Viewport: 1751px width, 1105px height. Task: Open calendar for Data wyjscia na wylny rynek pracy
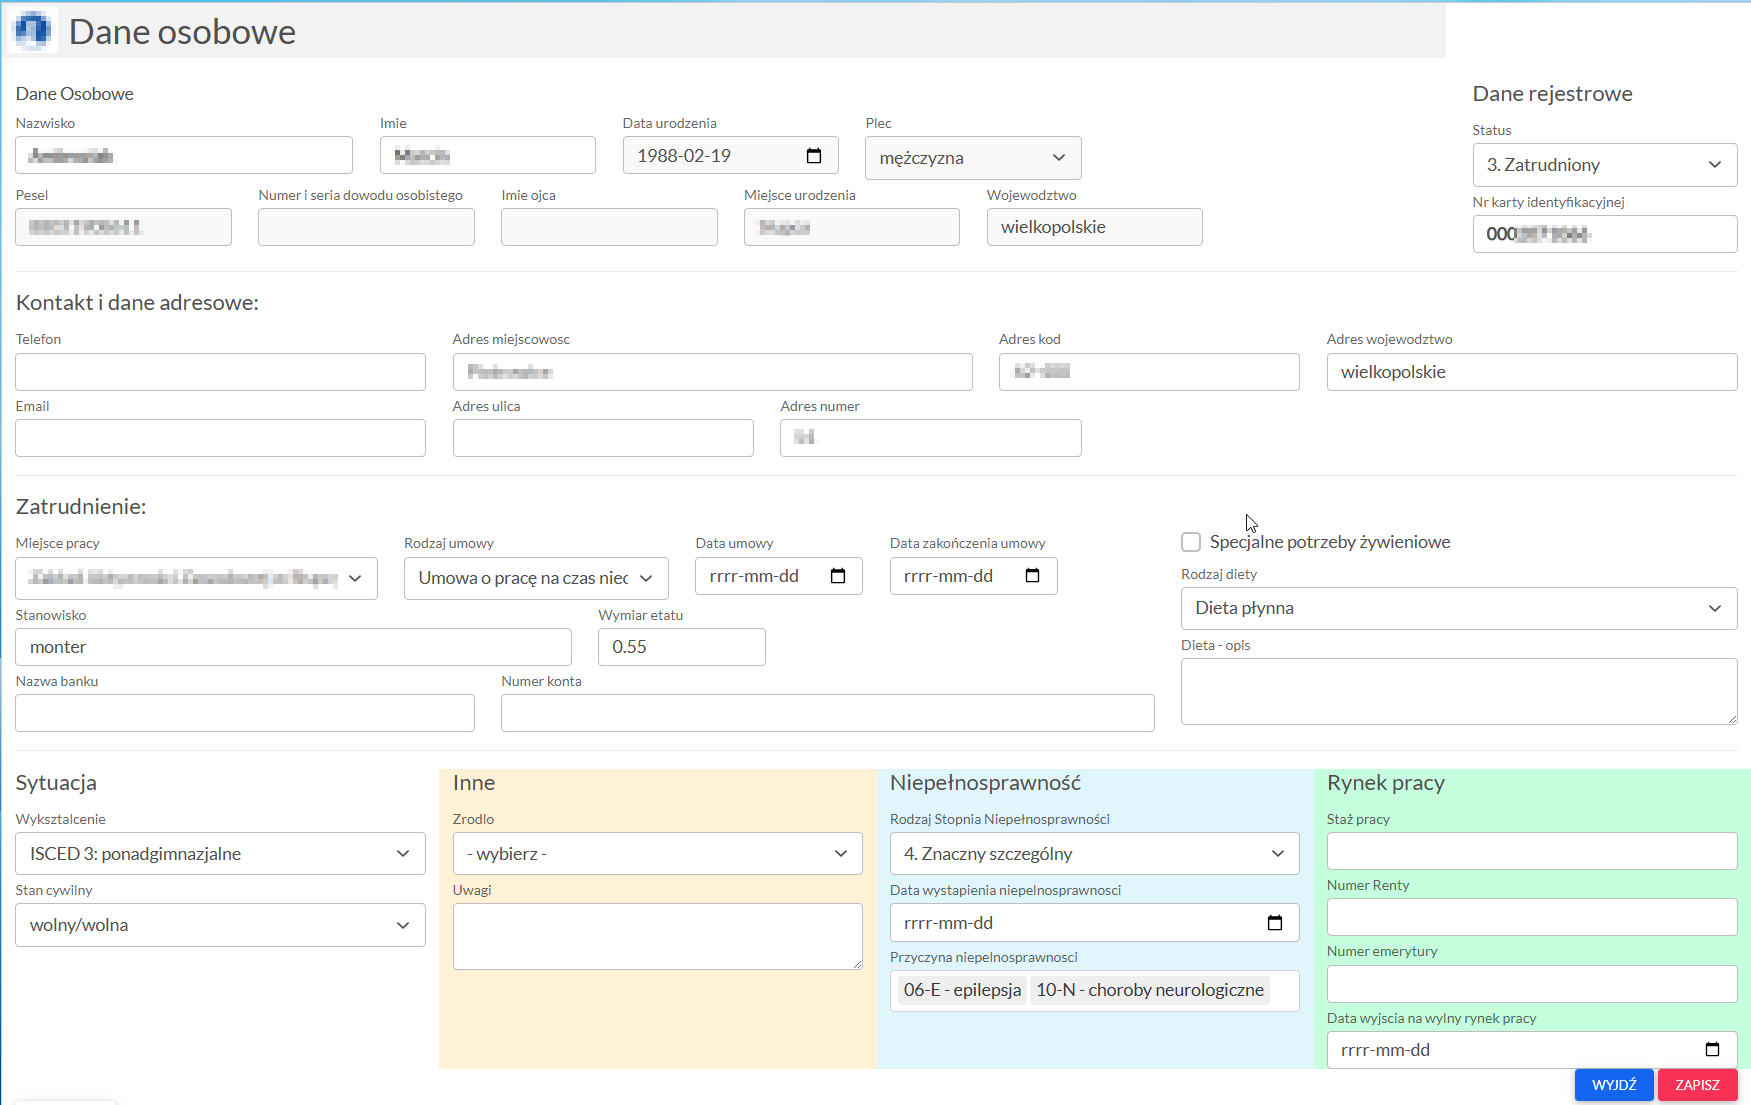1712,1050
